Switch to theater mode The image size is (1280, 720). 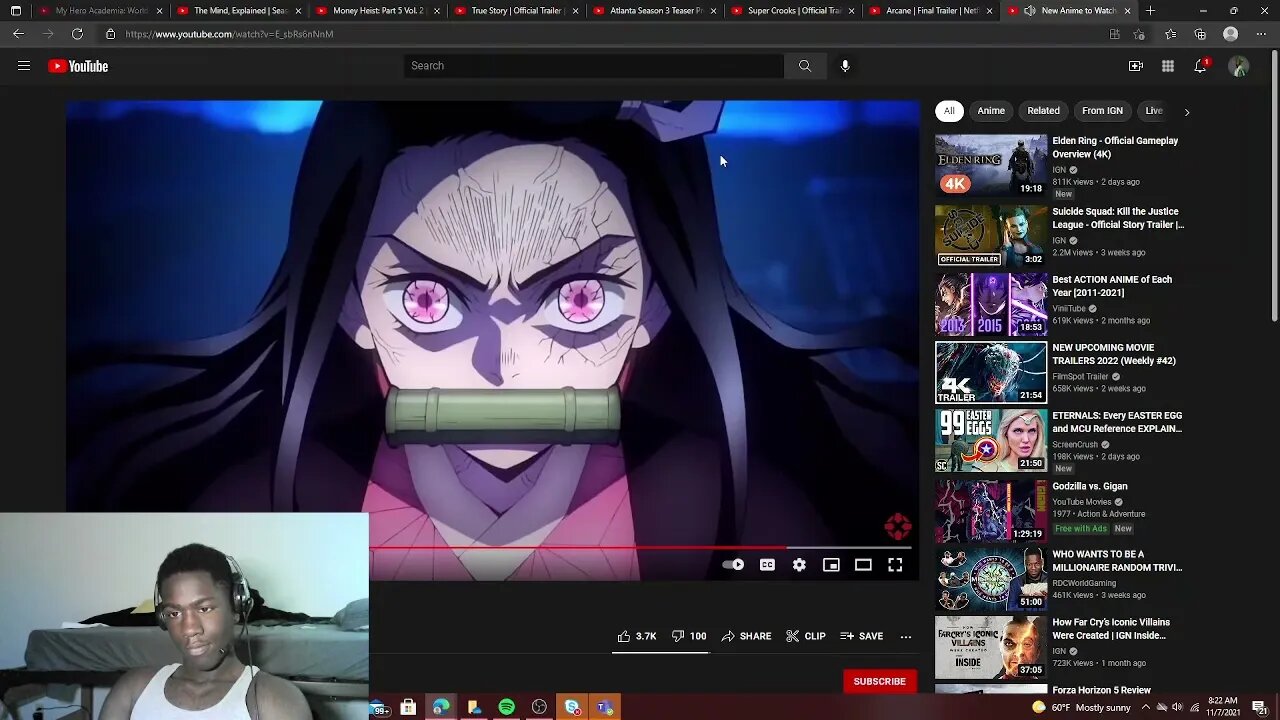coord(863,565)
